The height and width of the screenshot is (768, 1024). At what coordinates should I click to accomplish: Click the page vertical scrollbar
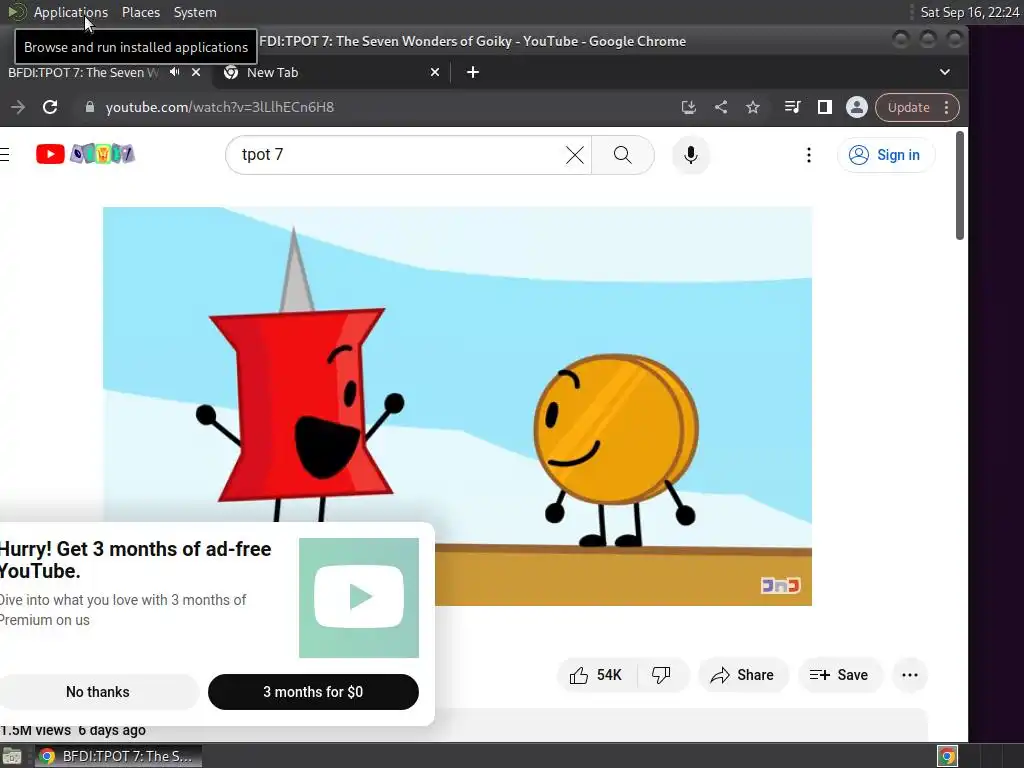(959, 186)
